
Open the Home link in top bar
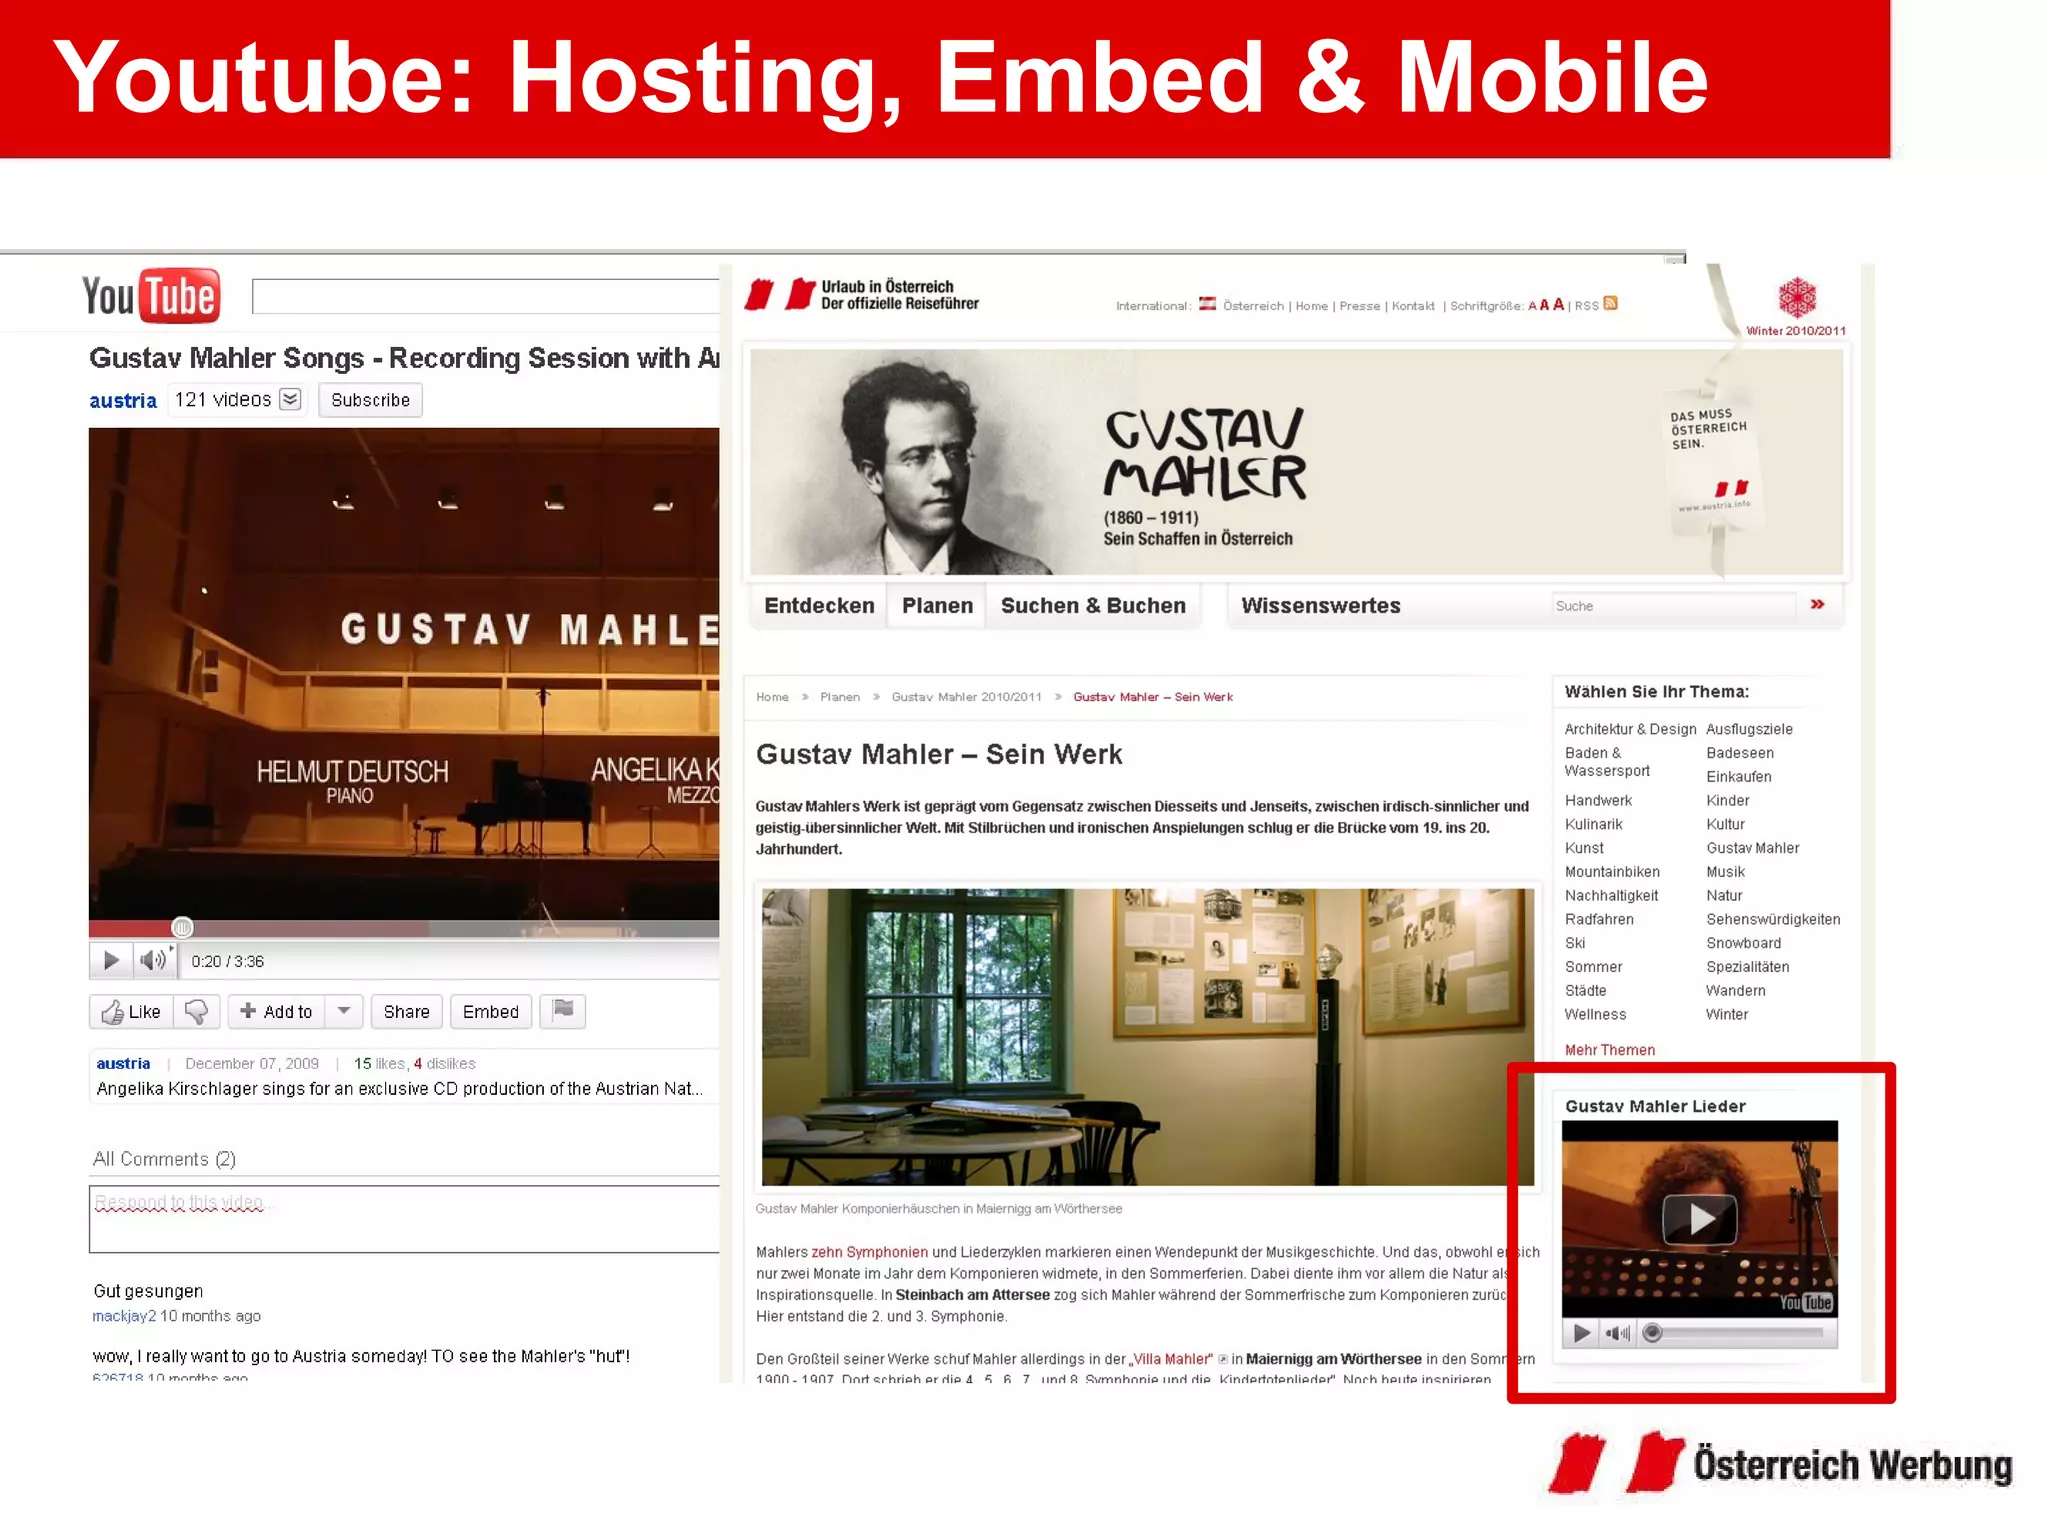(x=1311, y=306)
